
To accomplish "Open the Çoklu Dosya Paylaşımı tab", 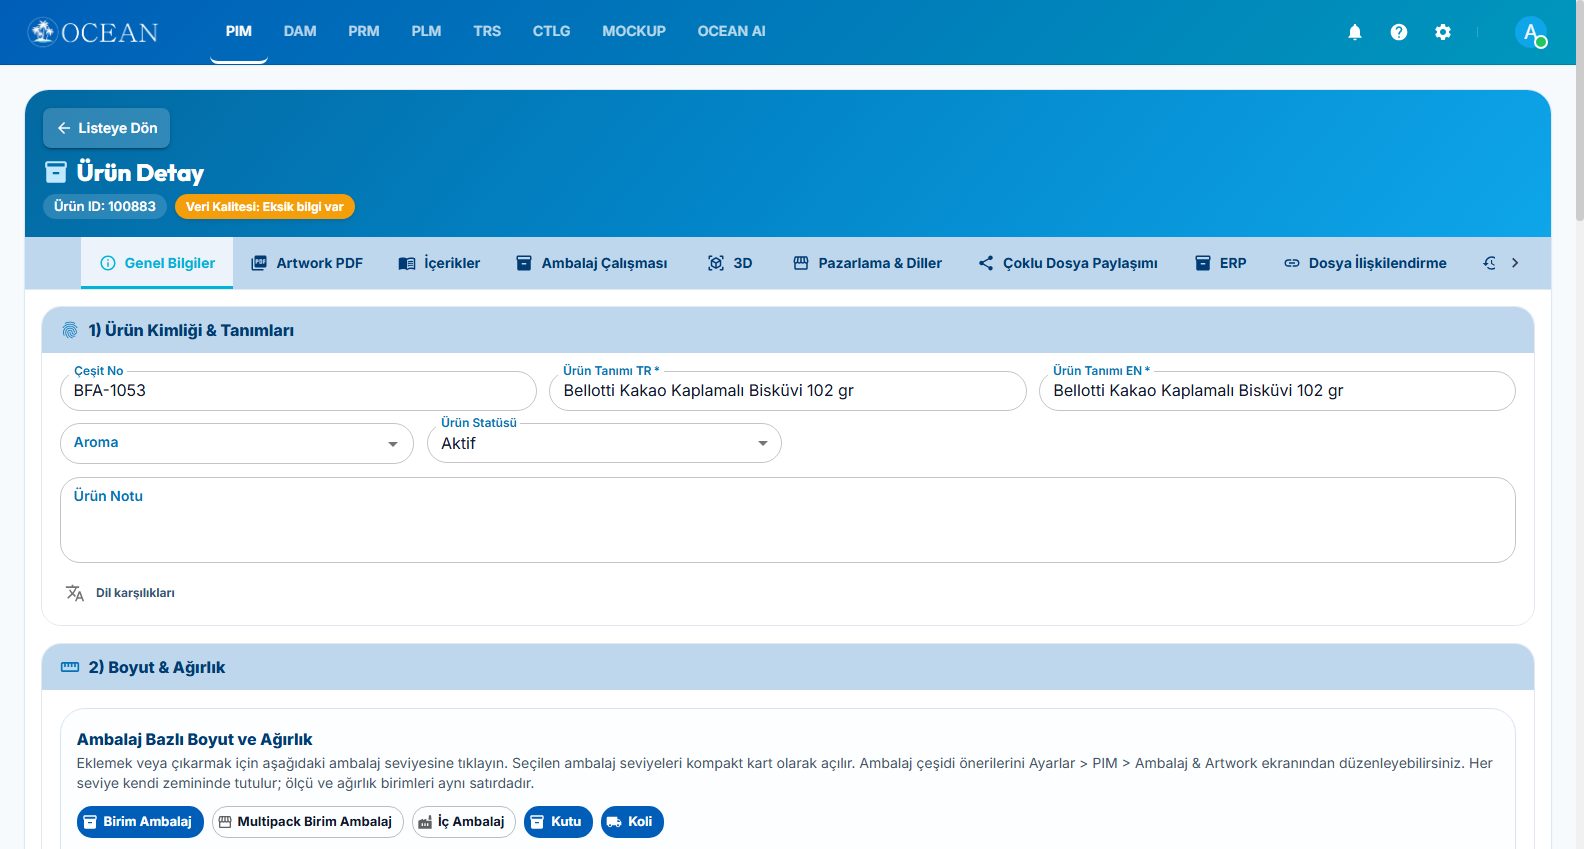I will point(1068,263).
